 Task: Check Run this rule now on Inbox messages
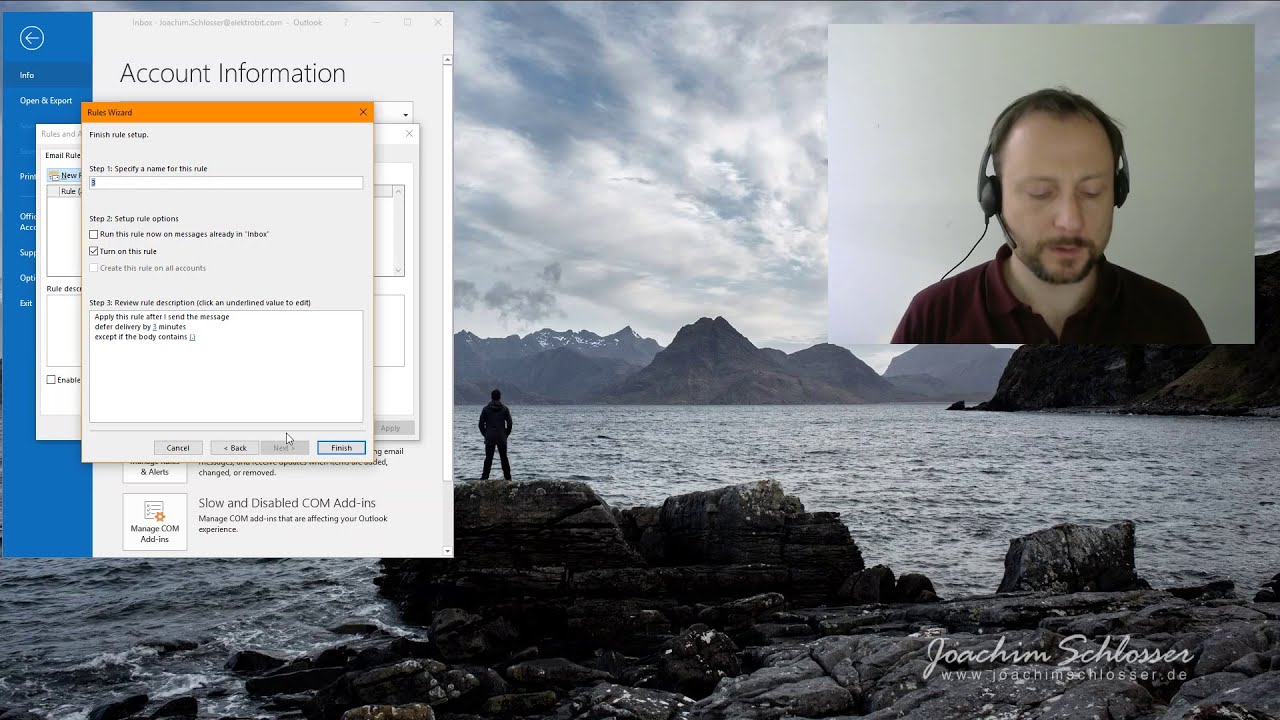click(x=94, y=234)
